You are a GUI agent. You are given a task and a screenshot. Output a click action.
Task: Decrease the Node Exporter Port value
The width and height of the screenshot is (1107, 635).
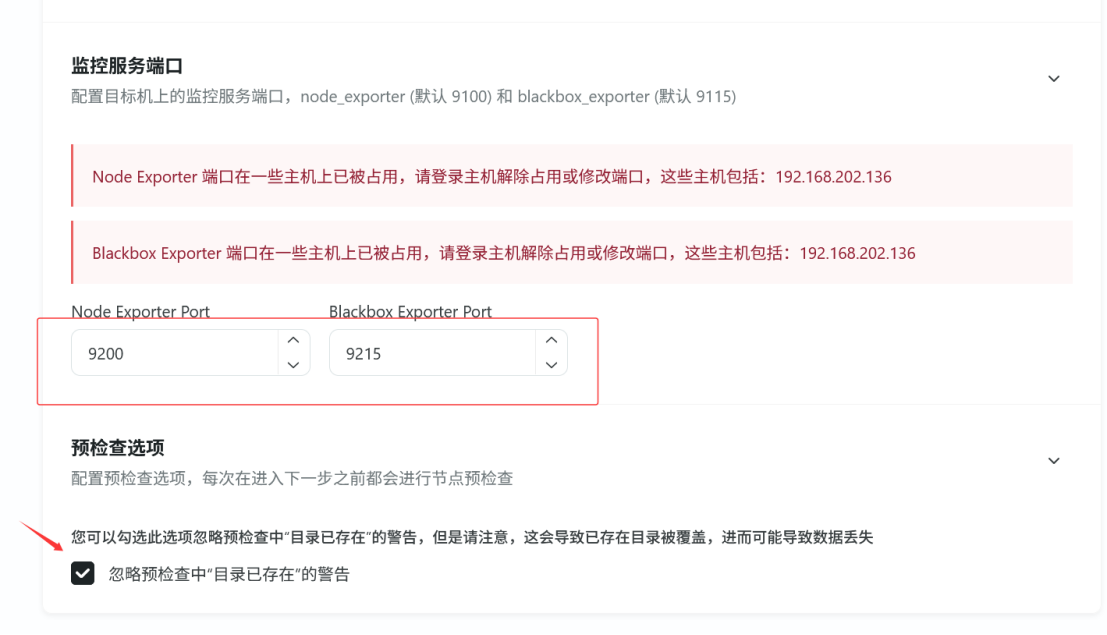tap(292, 365)
